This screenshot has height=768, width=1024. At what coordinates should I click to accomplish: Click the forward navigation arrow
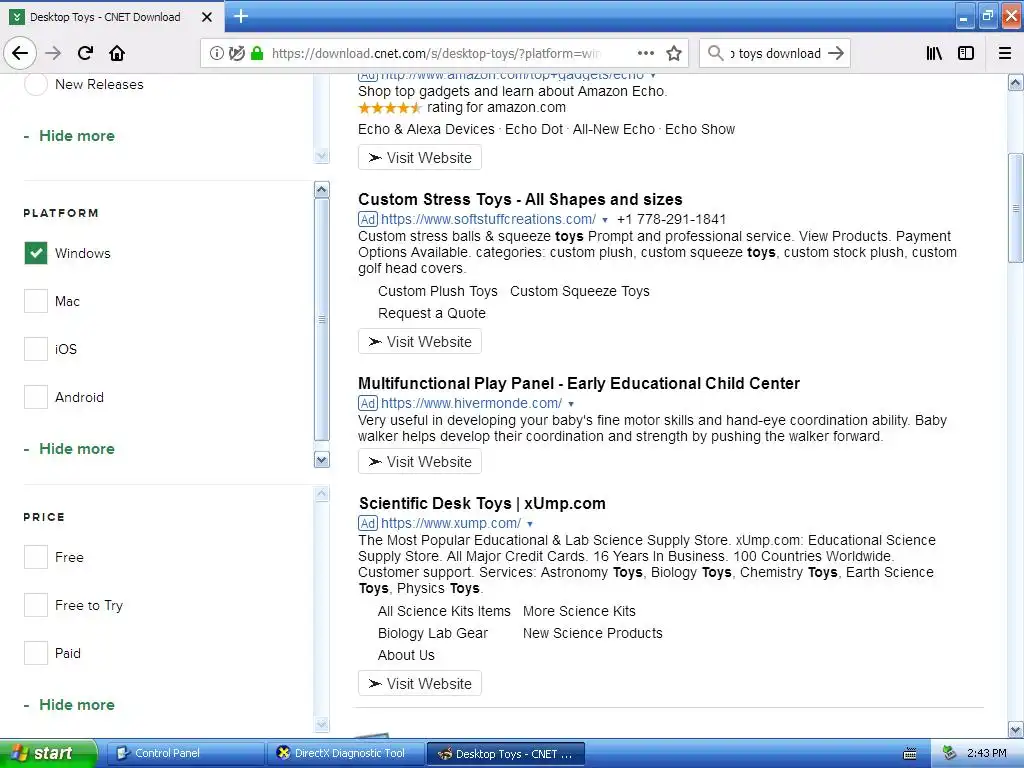point(53,53)
